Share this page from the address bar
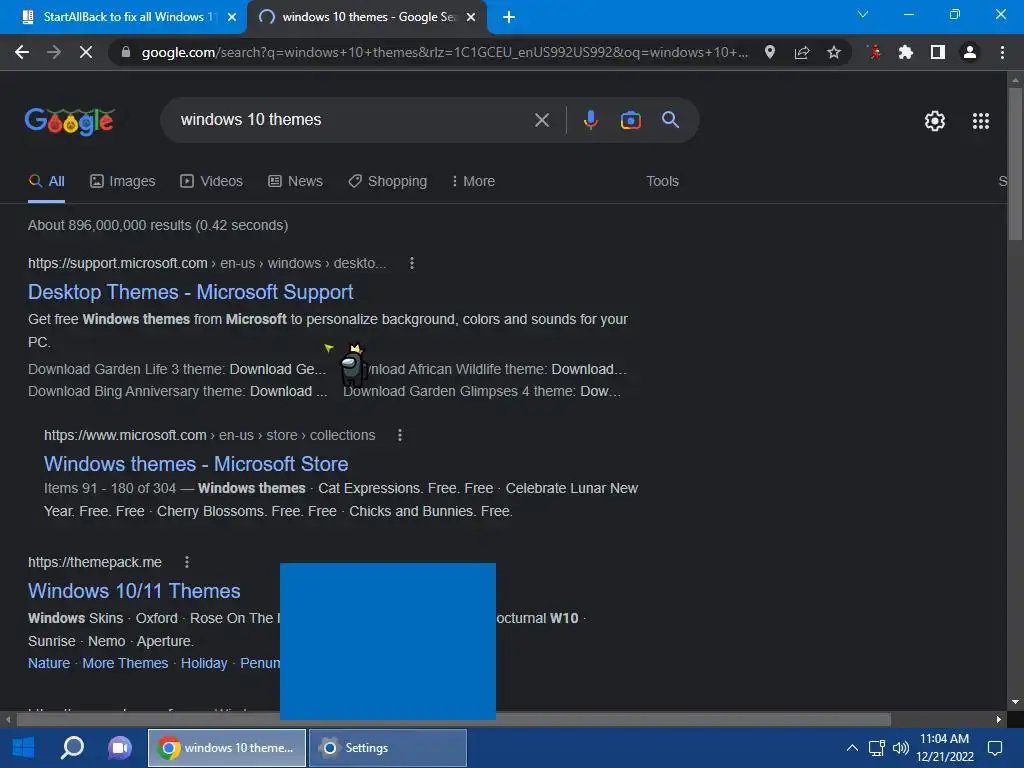This screenshot has height=768, width=1024. 802,52
